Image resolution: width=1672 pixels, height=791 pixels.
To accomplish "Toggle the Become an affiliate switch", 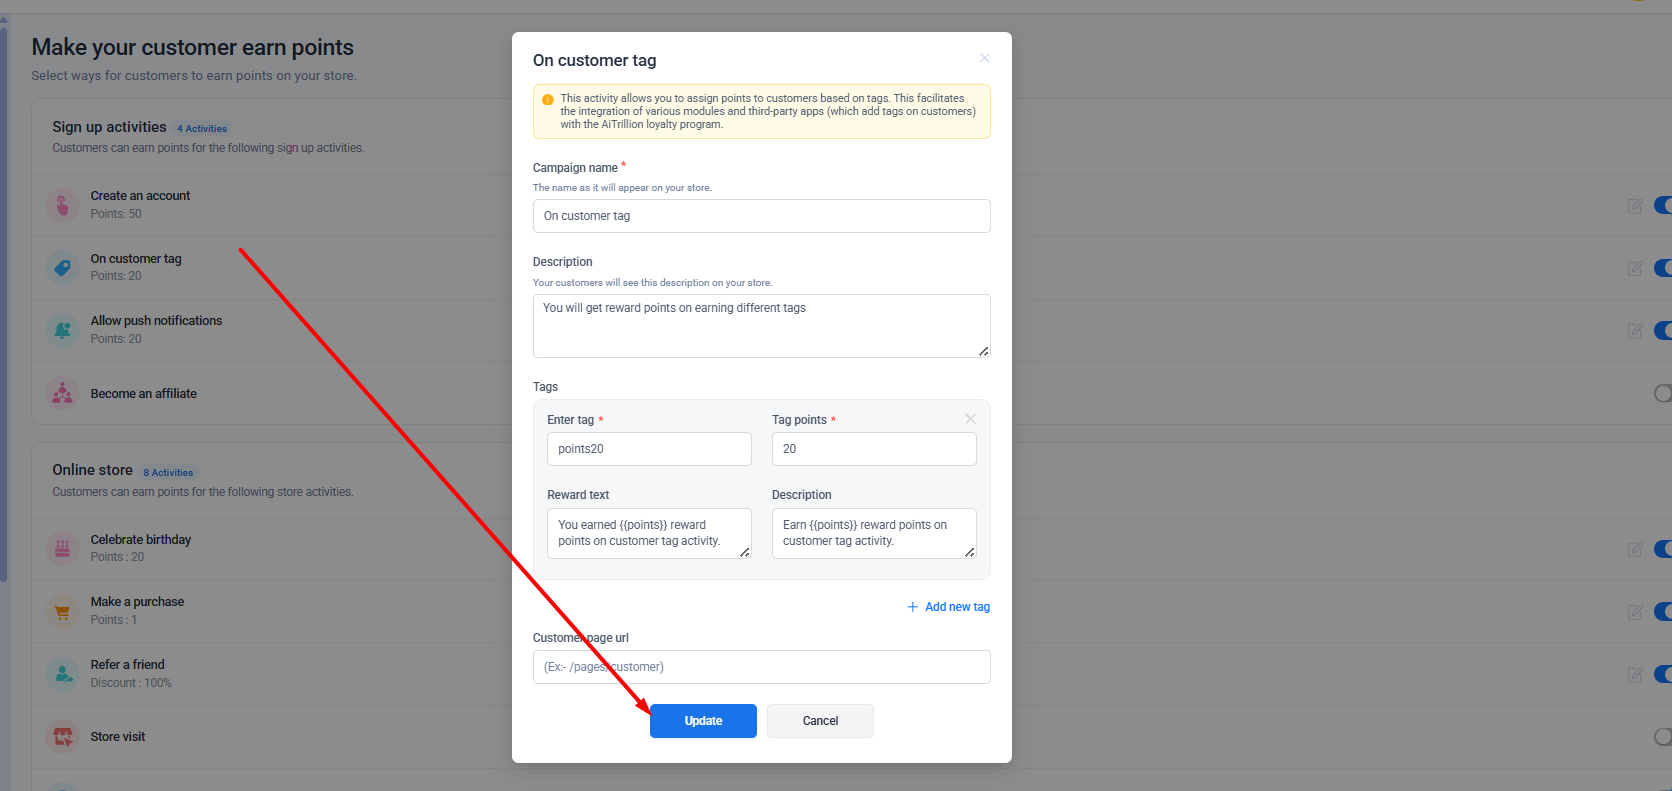I will [1662, 394].
